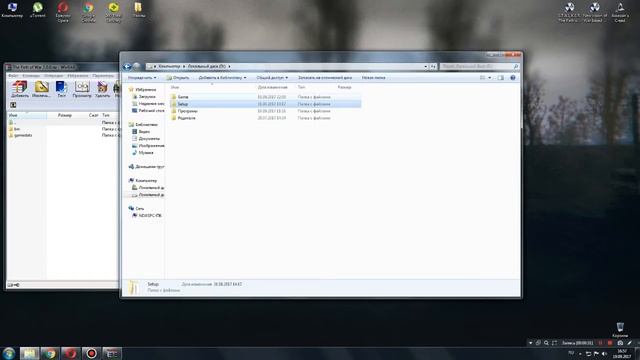Screen dimensions: 640x360
Task: Open the change view dropdown arrow in Explorer
Action: tap(490, 78)
